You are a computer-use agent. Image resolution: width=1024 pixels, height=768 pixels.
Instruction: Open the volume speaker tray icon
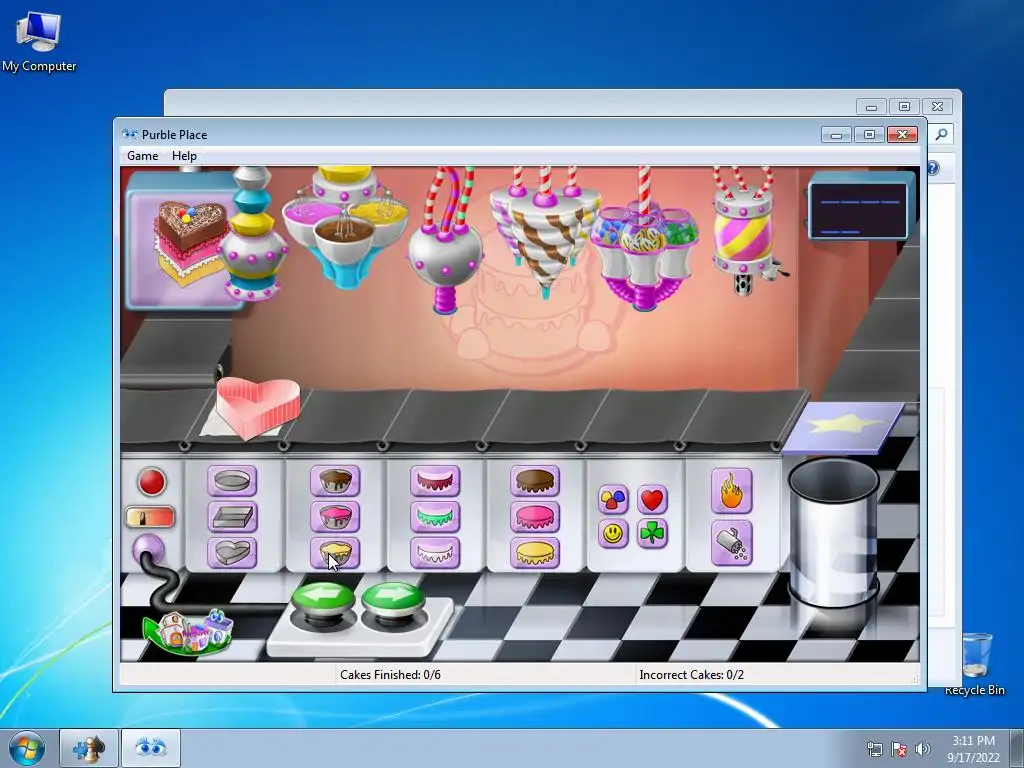click(923, 749)
